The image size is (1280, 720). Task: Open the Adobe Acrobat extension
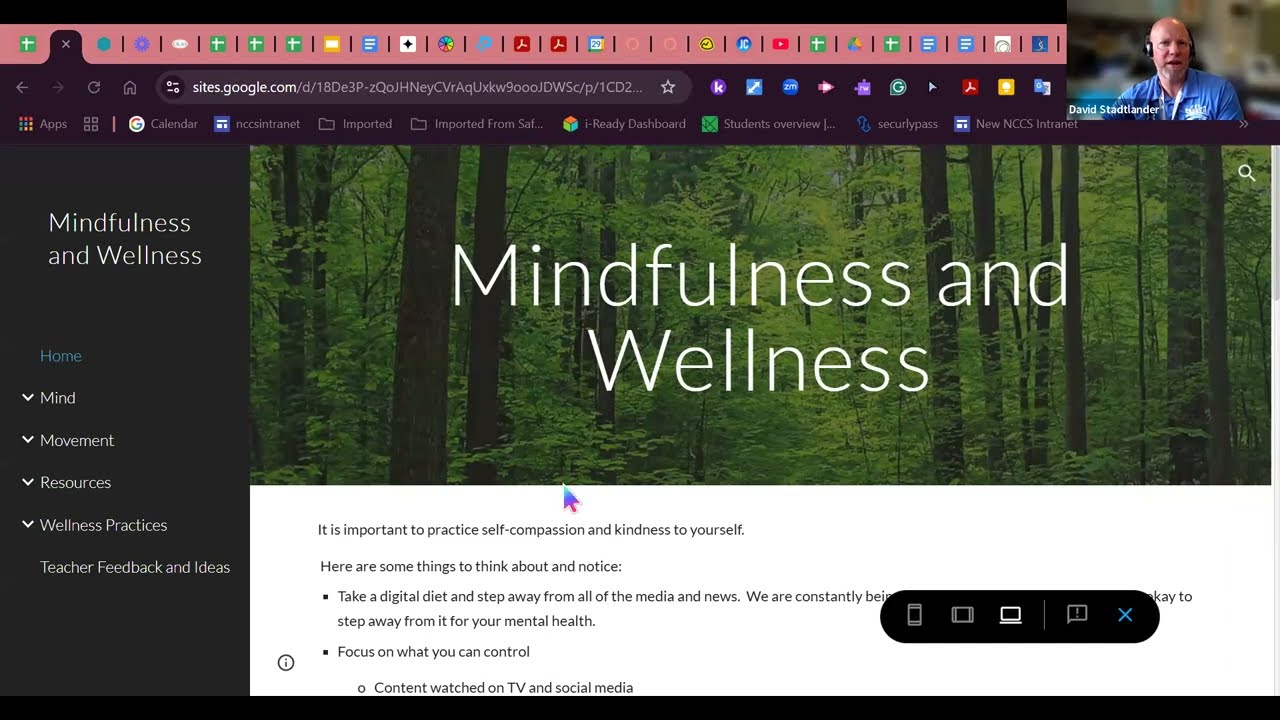(x=970, y=87)
